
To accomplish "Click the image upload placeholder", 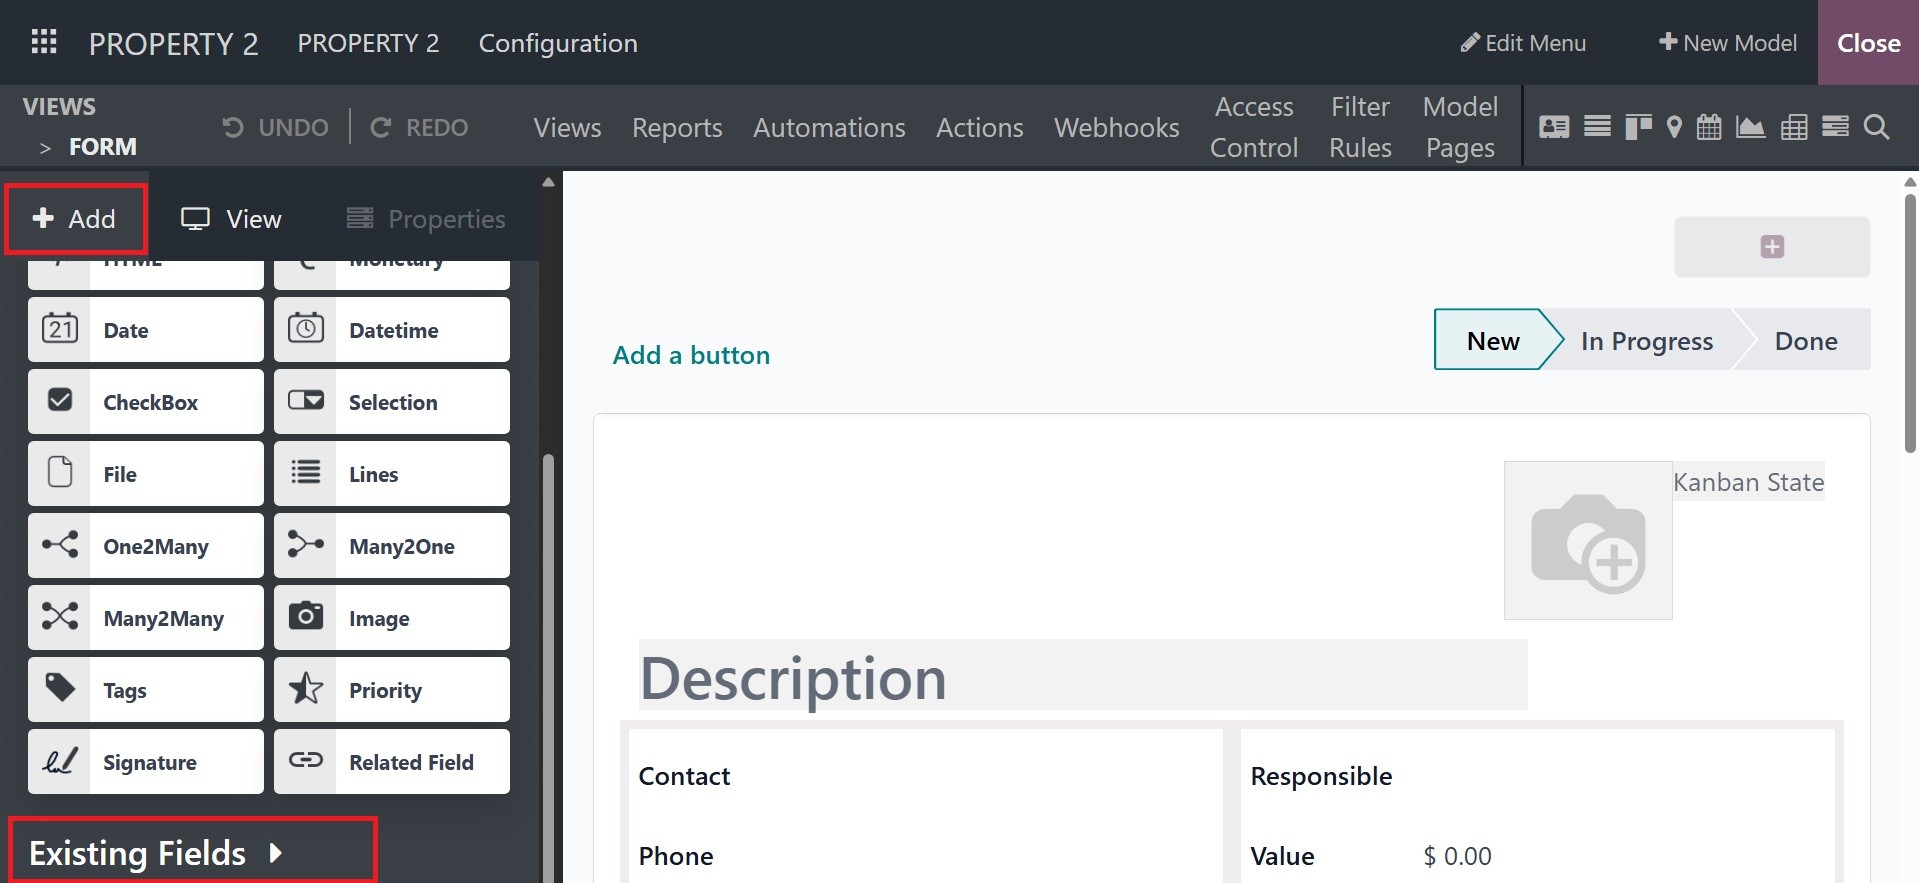I will pyautogui.click(x=1588, y=540).
